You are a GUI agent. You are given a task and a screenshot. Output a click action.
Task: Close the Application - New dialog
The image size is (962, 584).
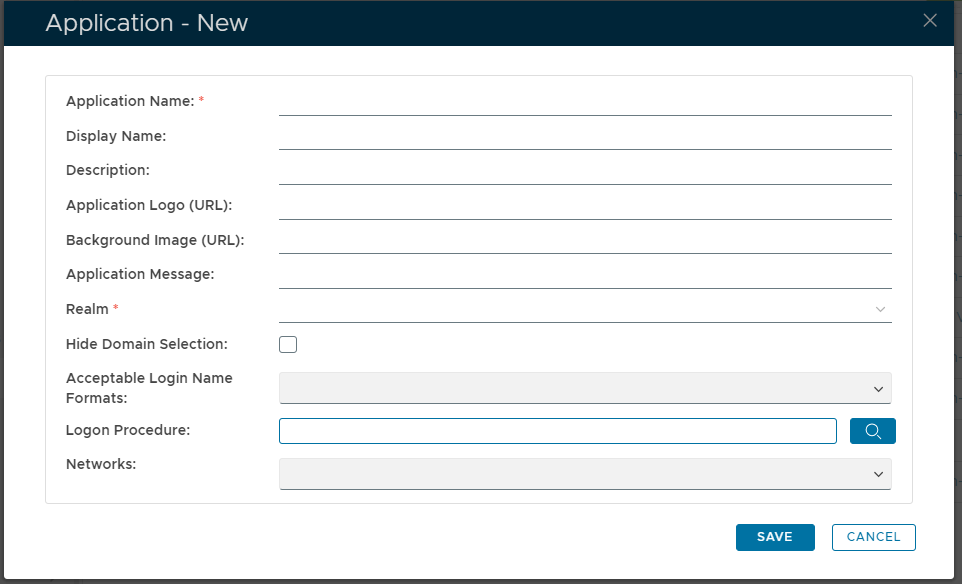pyautogui.click(x=930, y=21)
